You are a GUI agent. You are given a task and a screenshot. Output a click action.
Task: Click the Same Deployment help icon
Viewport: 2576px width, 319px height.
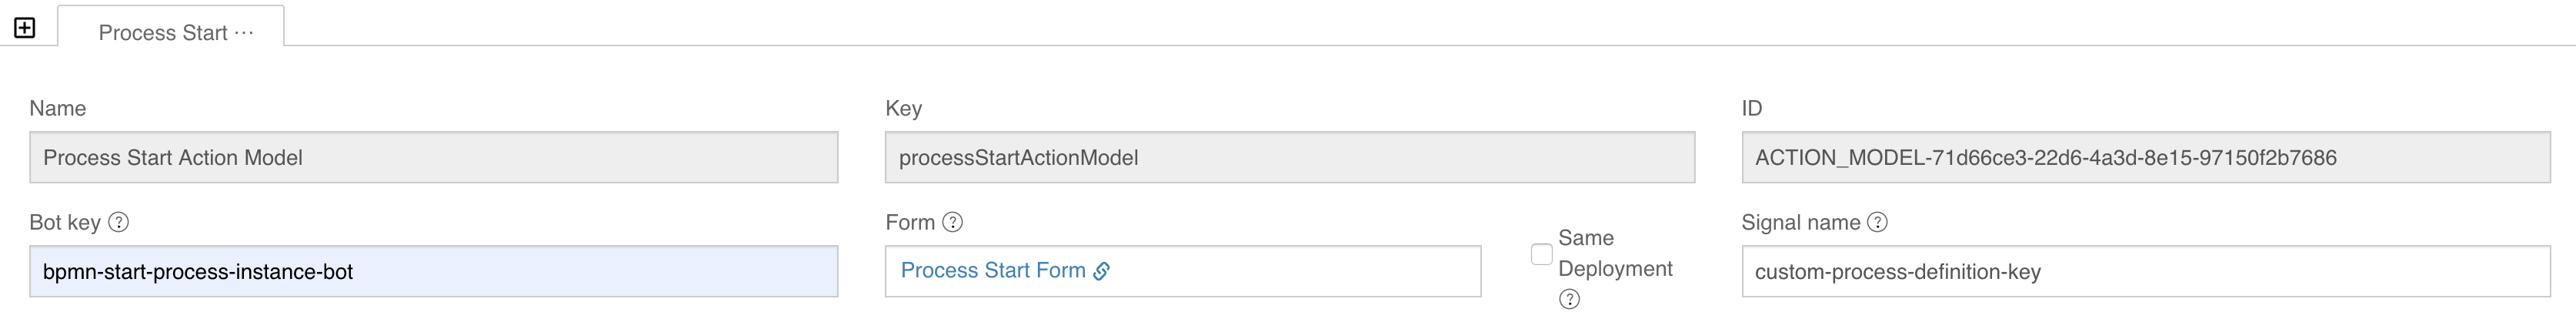(1569, 299)
